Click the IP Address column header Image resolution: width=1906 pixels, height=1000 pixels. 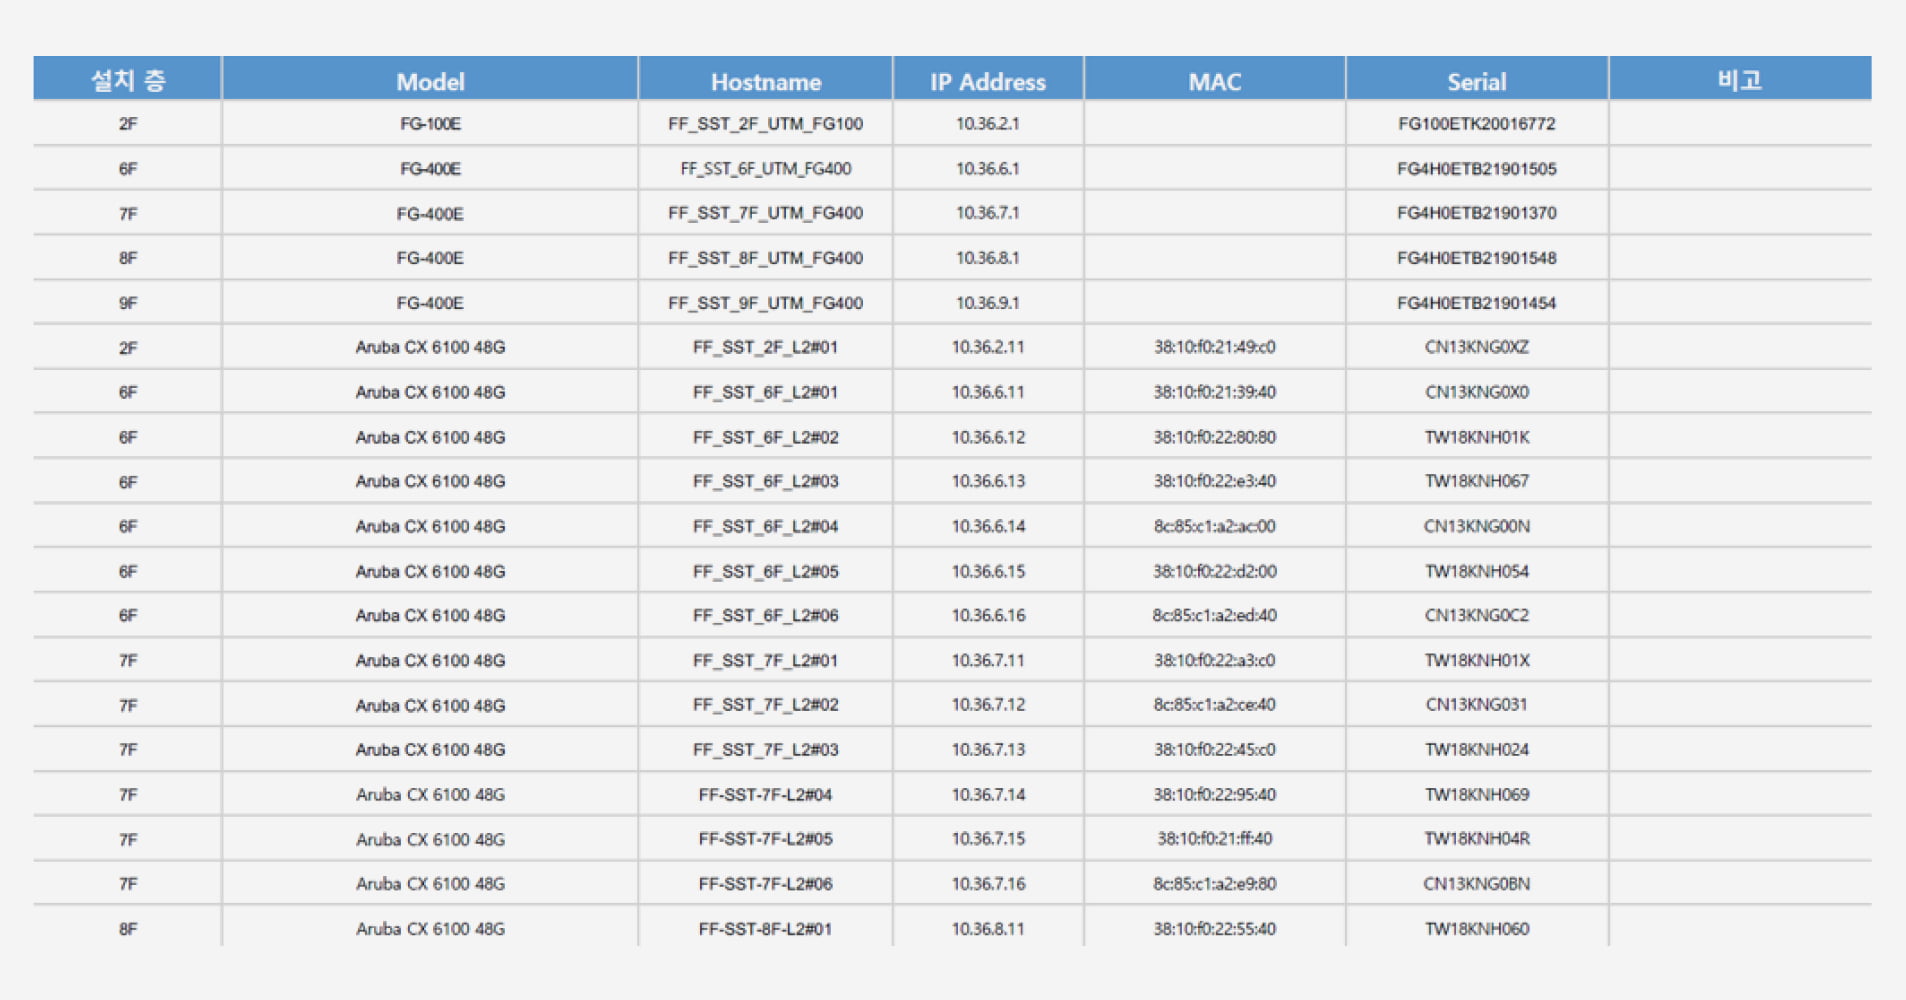click(x=987, y=81)
